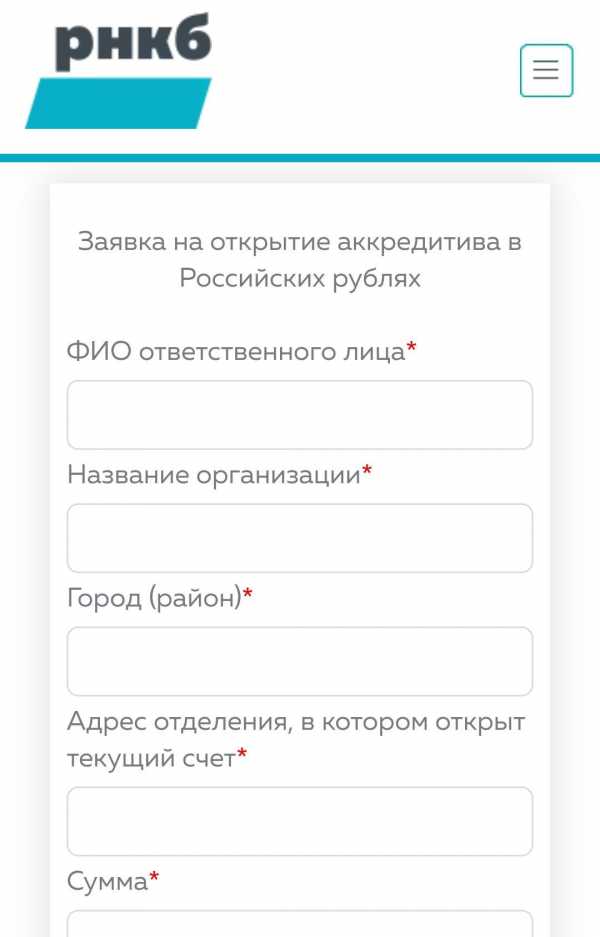Screen dimensions: 600x937
Task: Click the red asterisk beside Сумма
Action: [154, 879]
